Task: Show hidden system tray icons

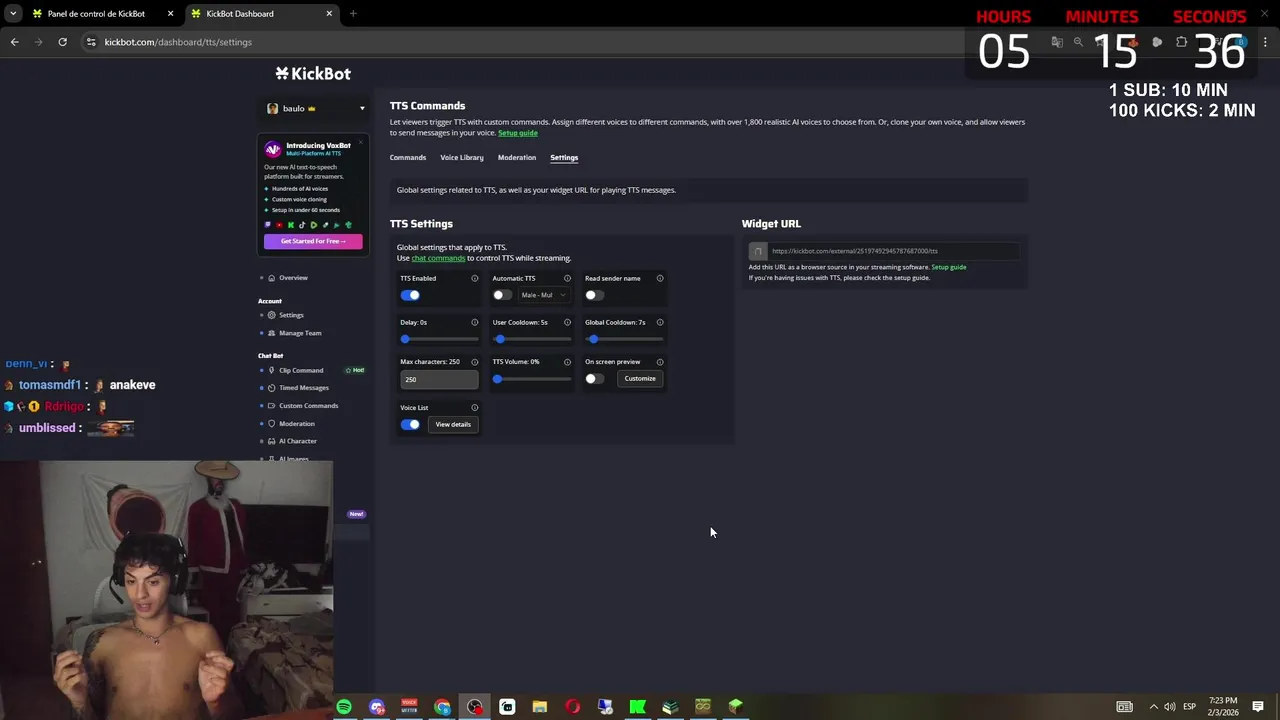Action: [x=1153, y=707]
